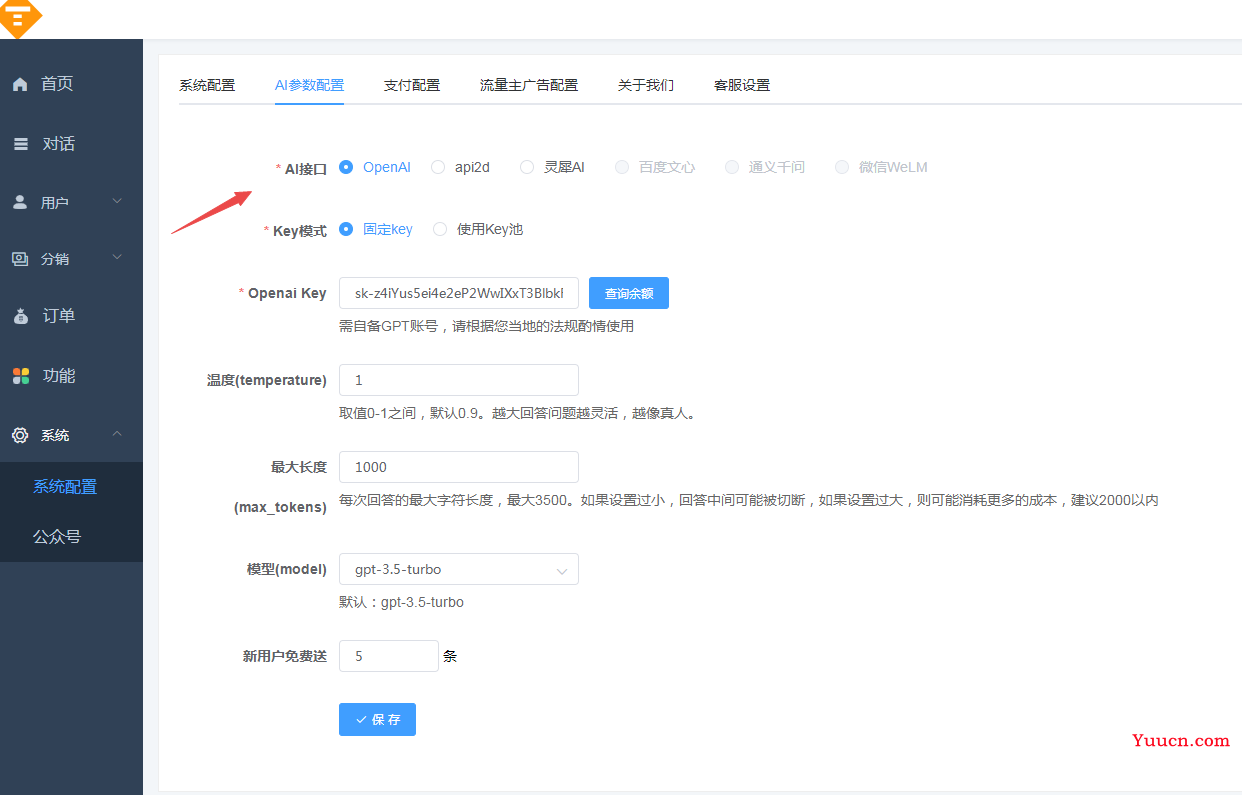1242x795 pixels.
Task: Click the 取值0-1之间 temperature hint text
Action: (517, 413)
